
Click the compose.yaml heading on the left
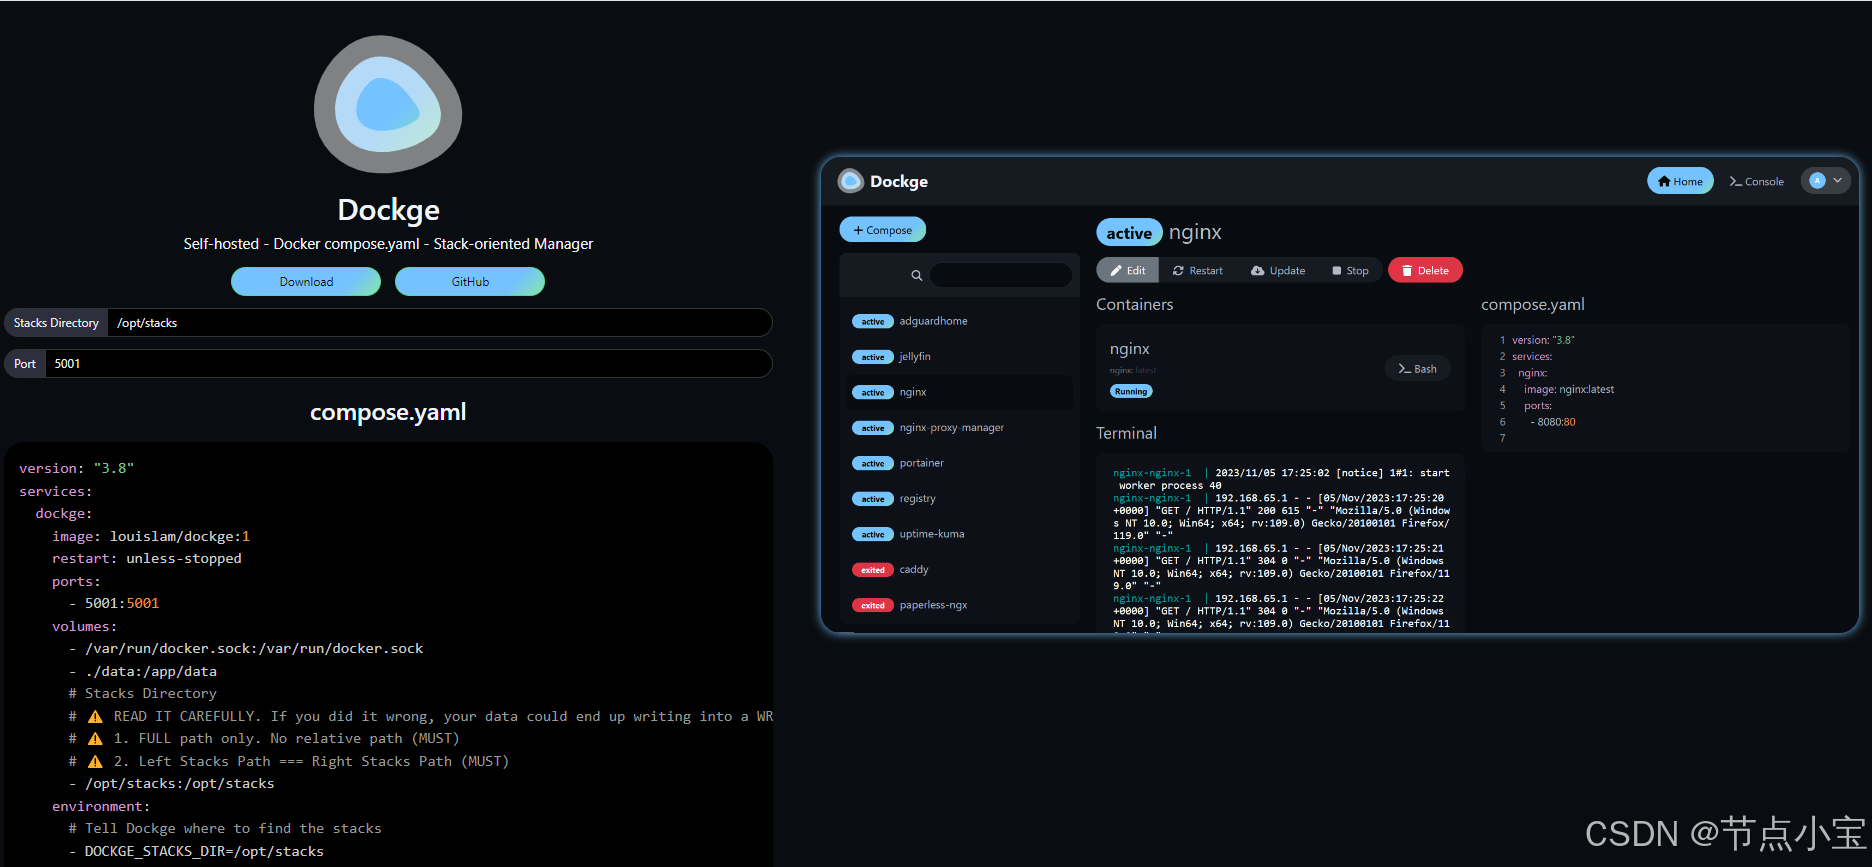[388, 412]
